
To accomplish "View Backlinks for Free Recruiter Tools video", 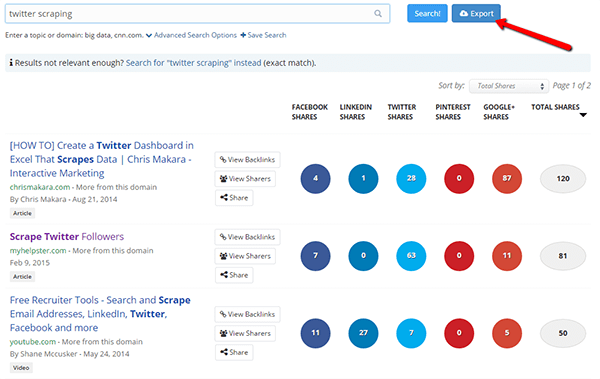I will pyautogui.click(x=248, y=314).
